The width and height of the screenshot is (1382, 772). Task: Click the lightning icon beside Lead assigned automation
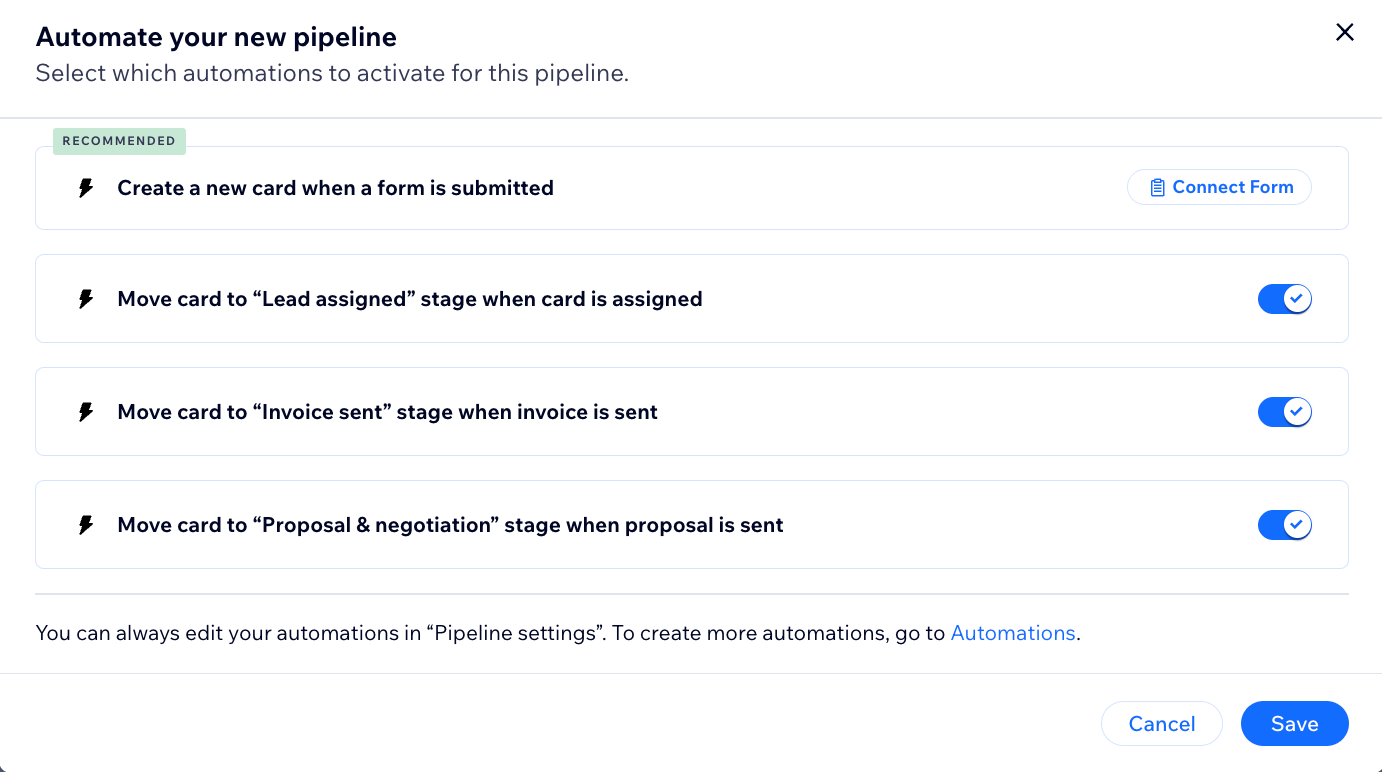[x=86, y=299]
